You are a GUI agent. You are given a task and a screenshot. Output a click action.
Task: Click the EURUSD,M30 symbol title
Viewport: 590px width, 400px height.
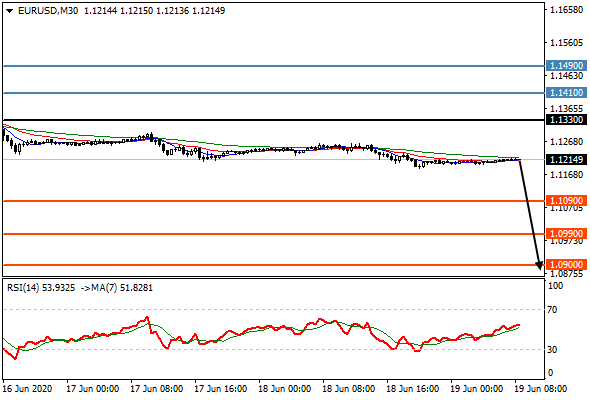pos(48,11)
